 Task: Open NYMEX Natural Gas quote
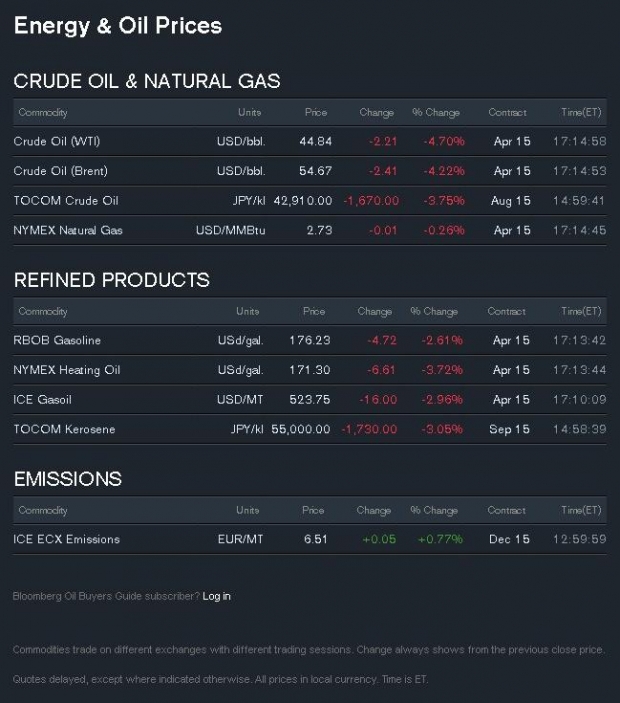[68, 230]
